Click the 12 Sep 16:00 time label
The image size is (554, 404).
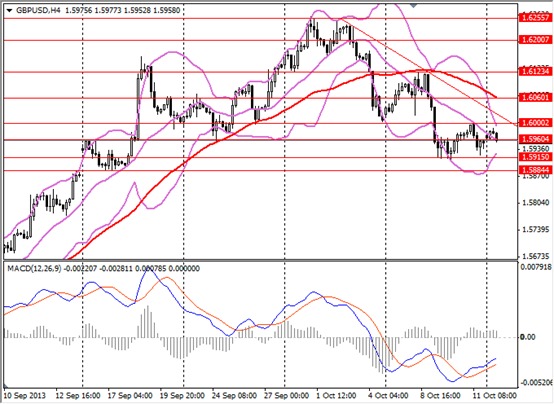78,395
